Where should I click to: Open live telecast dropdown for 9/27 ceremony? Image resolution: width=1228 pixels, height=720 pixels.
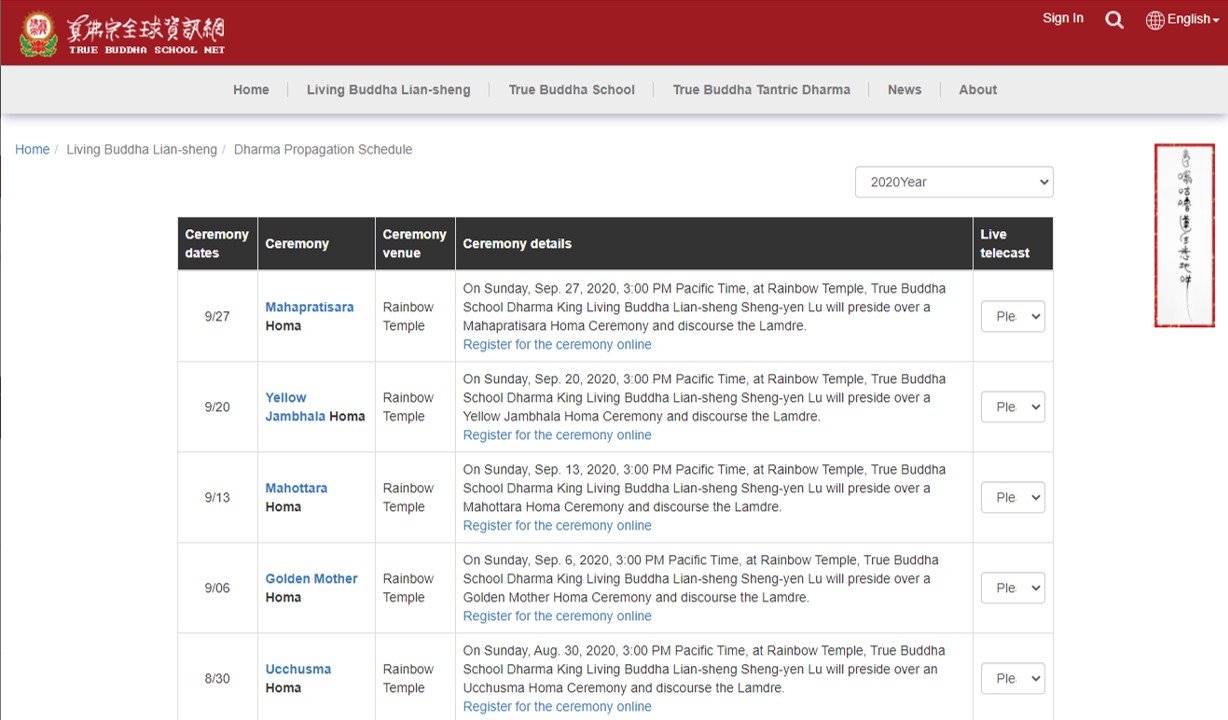pos(1012,317)
